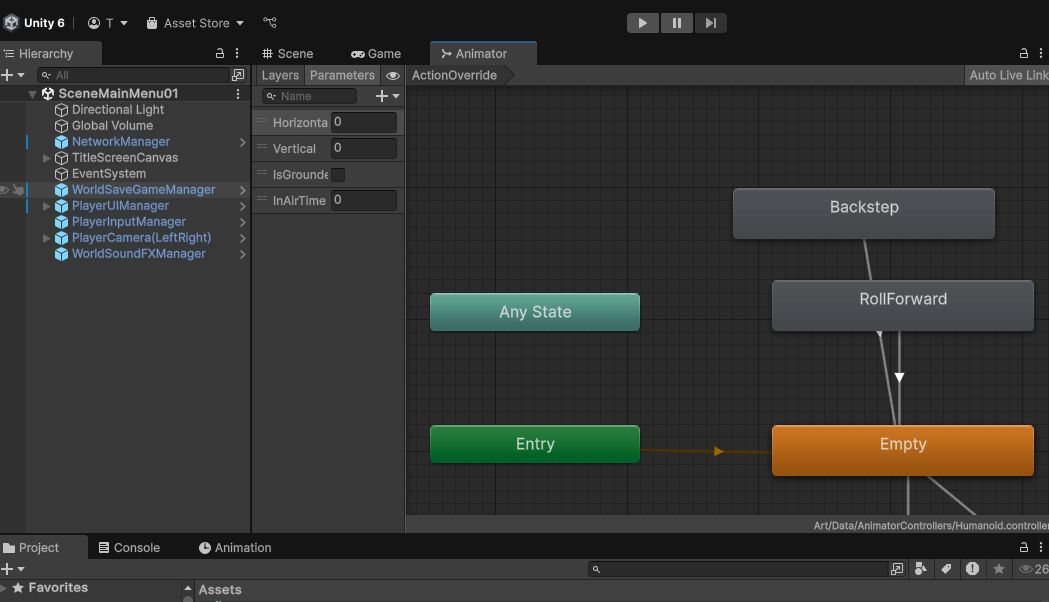Click Search by Type icon in Project
Viewport: 1049px width, 602px height.
point(921,569)
